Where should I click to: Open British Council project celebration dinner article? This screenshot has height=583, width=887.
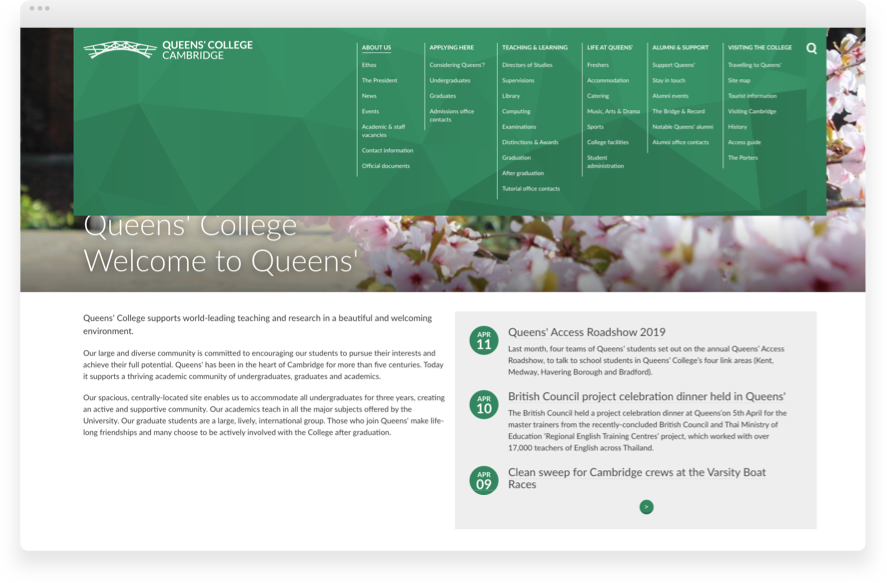pos(647,396)
